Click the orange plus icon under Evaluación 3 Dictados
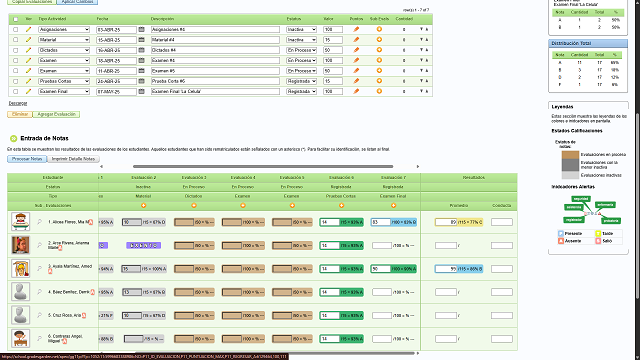Image resolution: width=640 pixels, height=360 pixels. click(x=194, y=206)
